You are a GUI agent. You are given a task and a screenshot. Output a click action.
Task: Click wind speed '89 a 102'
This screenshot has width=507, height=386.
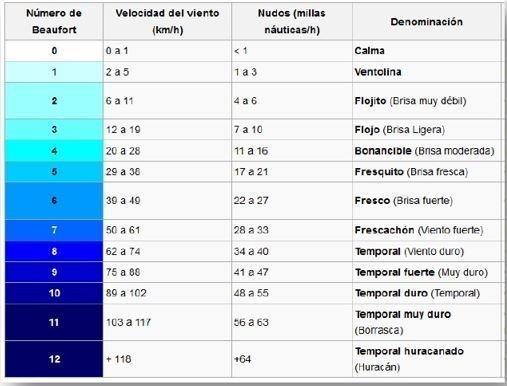click(126, 293)
